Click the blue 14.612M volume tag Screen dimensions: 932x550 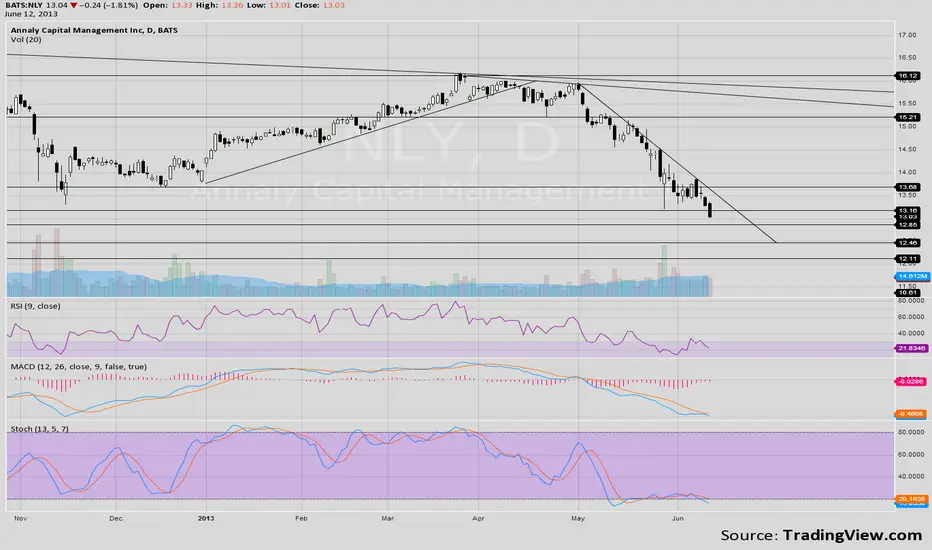tap(912, 276)
